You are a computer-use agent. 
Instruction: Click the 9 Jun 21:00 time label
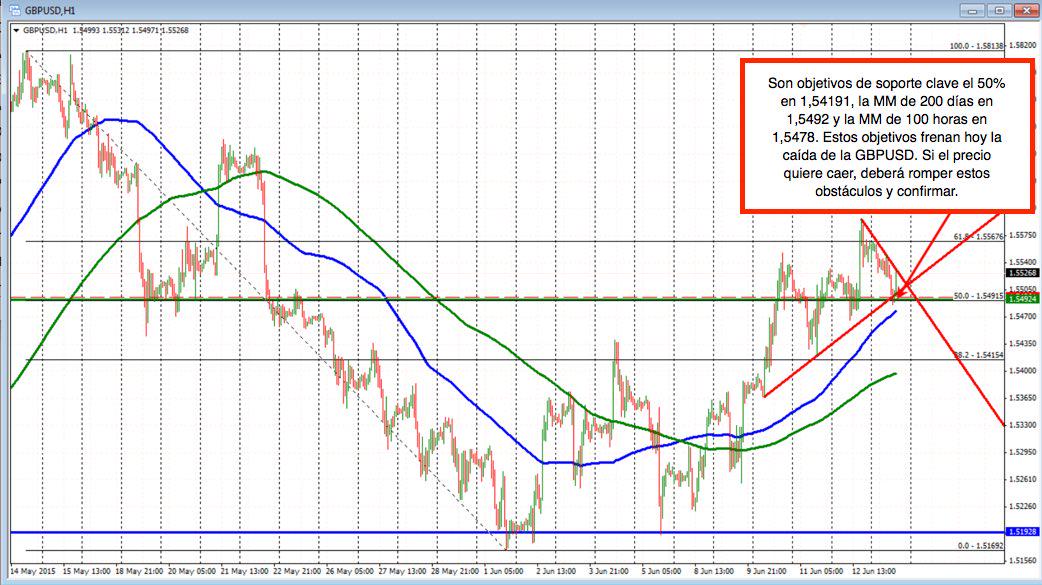pyautogui.click(x=766, y=571)
